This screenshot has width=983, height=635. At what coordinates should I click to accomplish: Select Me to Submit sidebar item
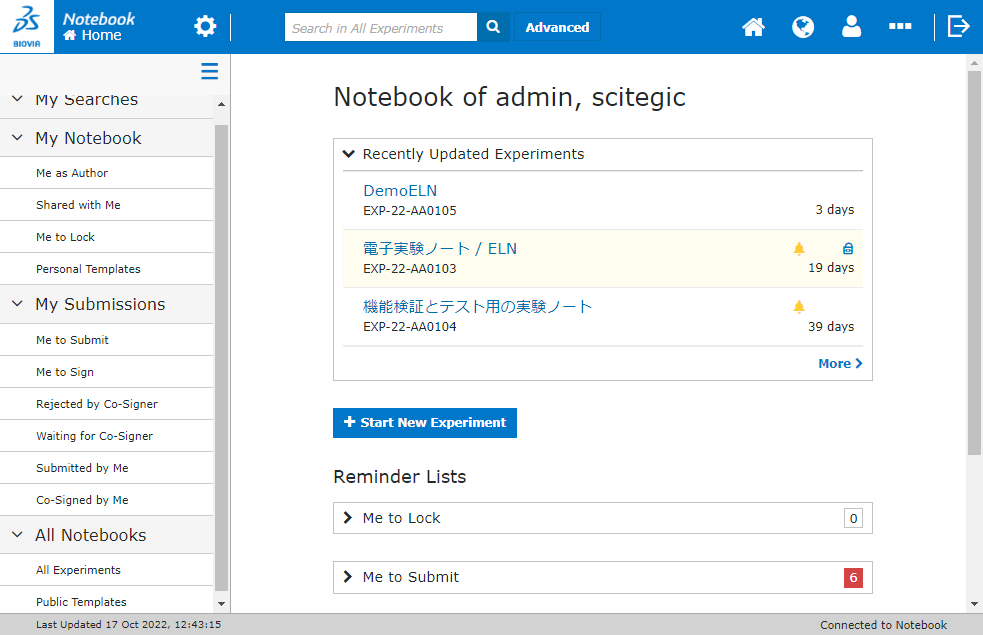107,340
